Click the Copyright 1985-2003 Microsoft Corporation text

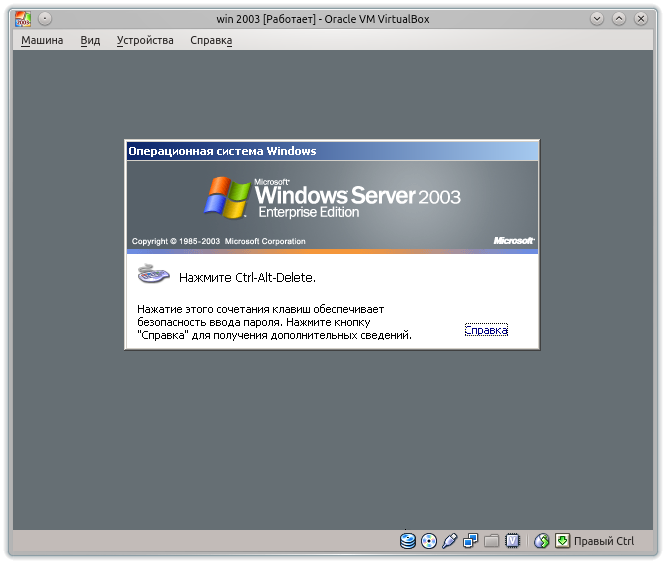click(x=218, y=241)
